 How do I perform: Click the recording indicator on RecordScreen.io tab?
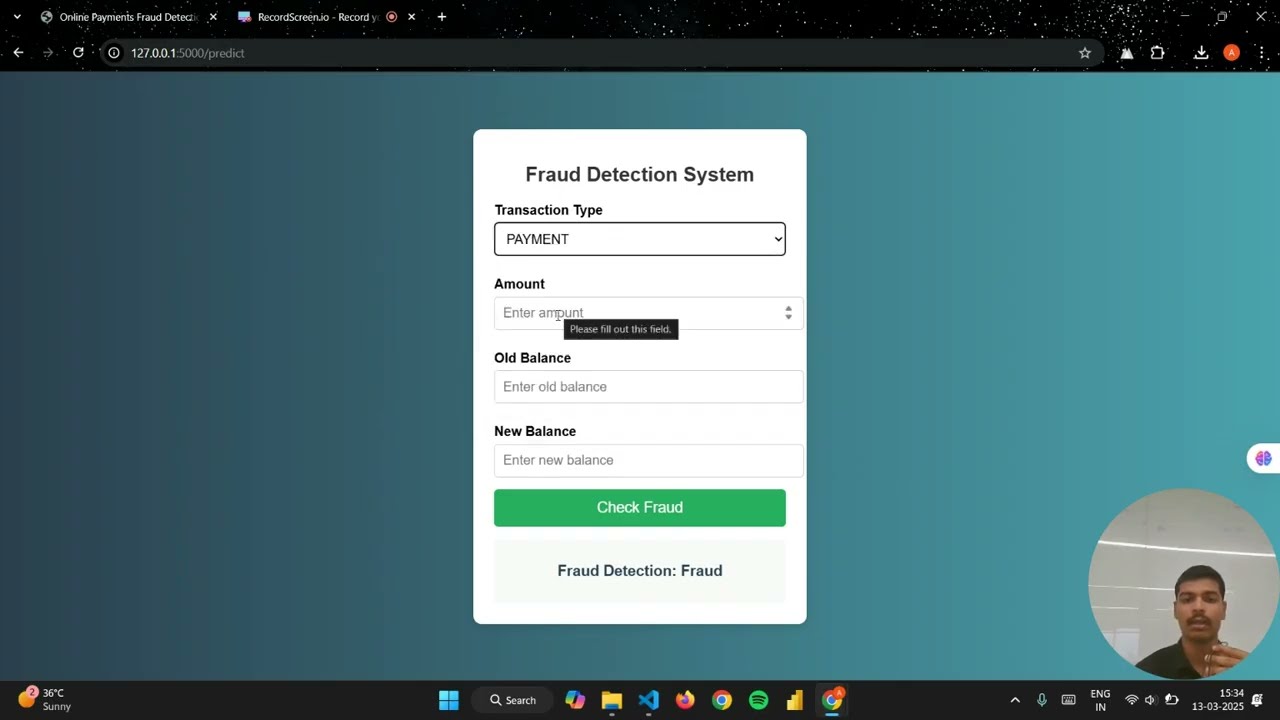[391, 17]
